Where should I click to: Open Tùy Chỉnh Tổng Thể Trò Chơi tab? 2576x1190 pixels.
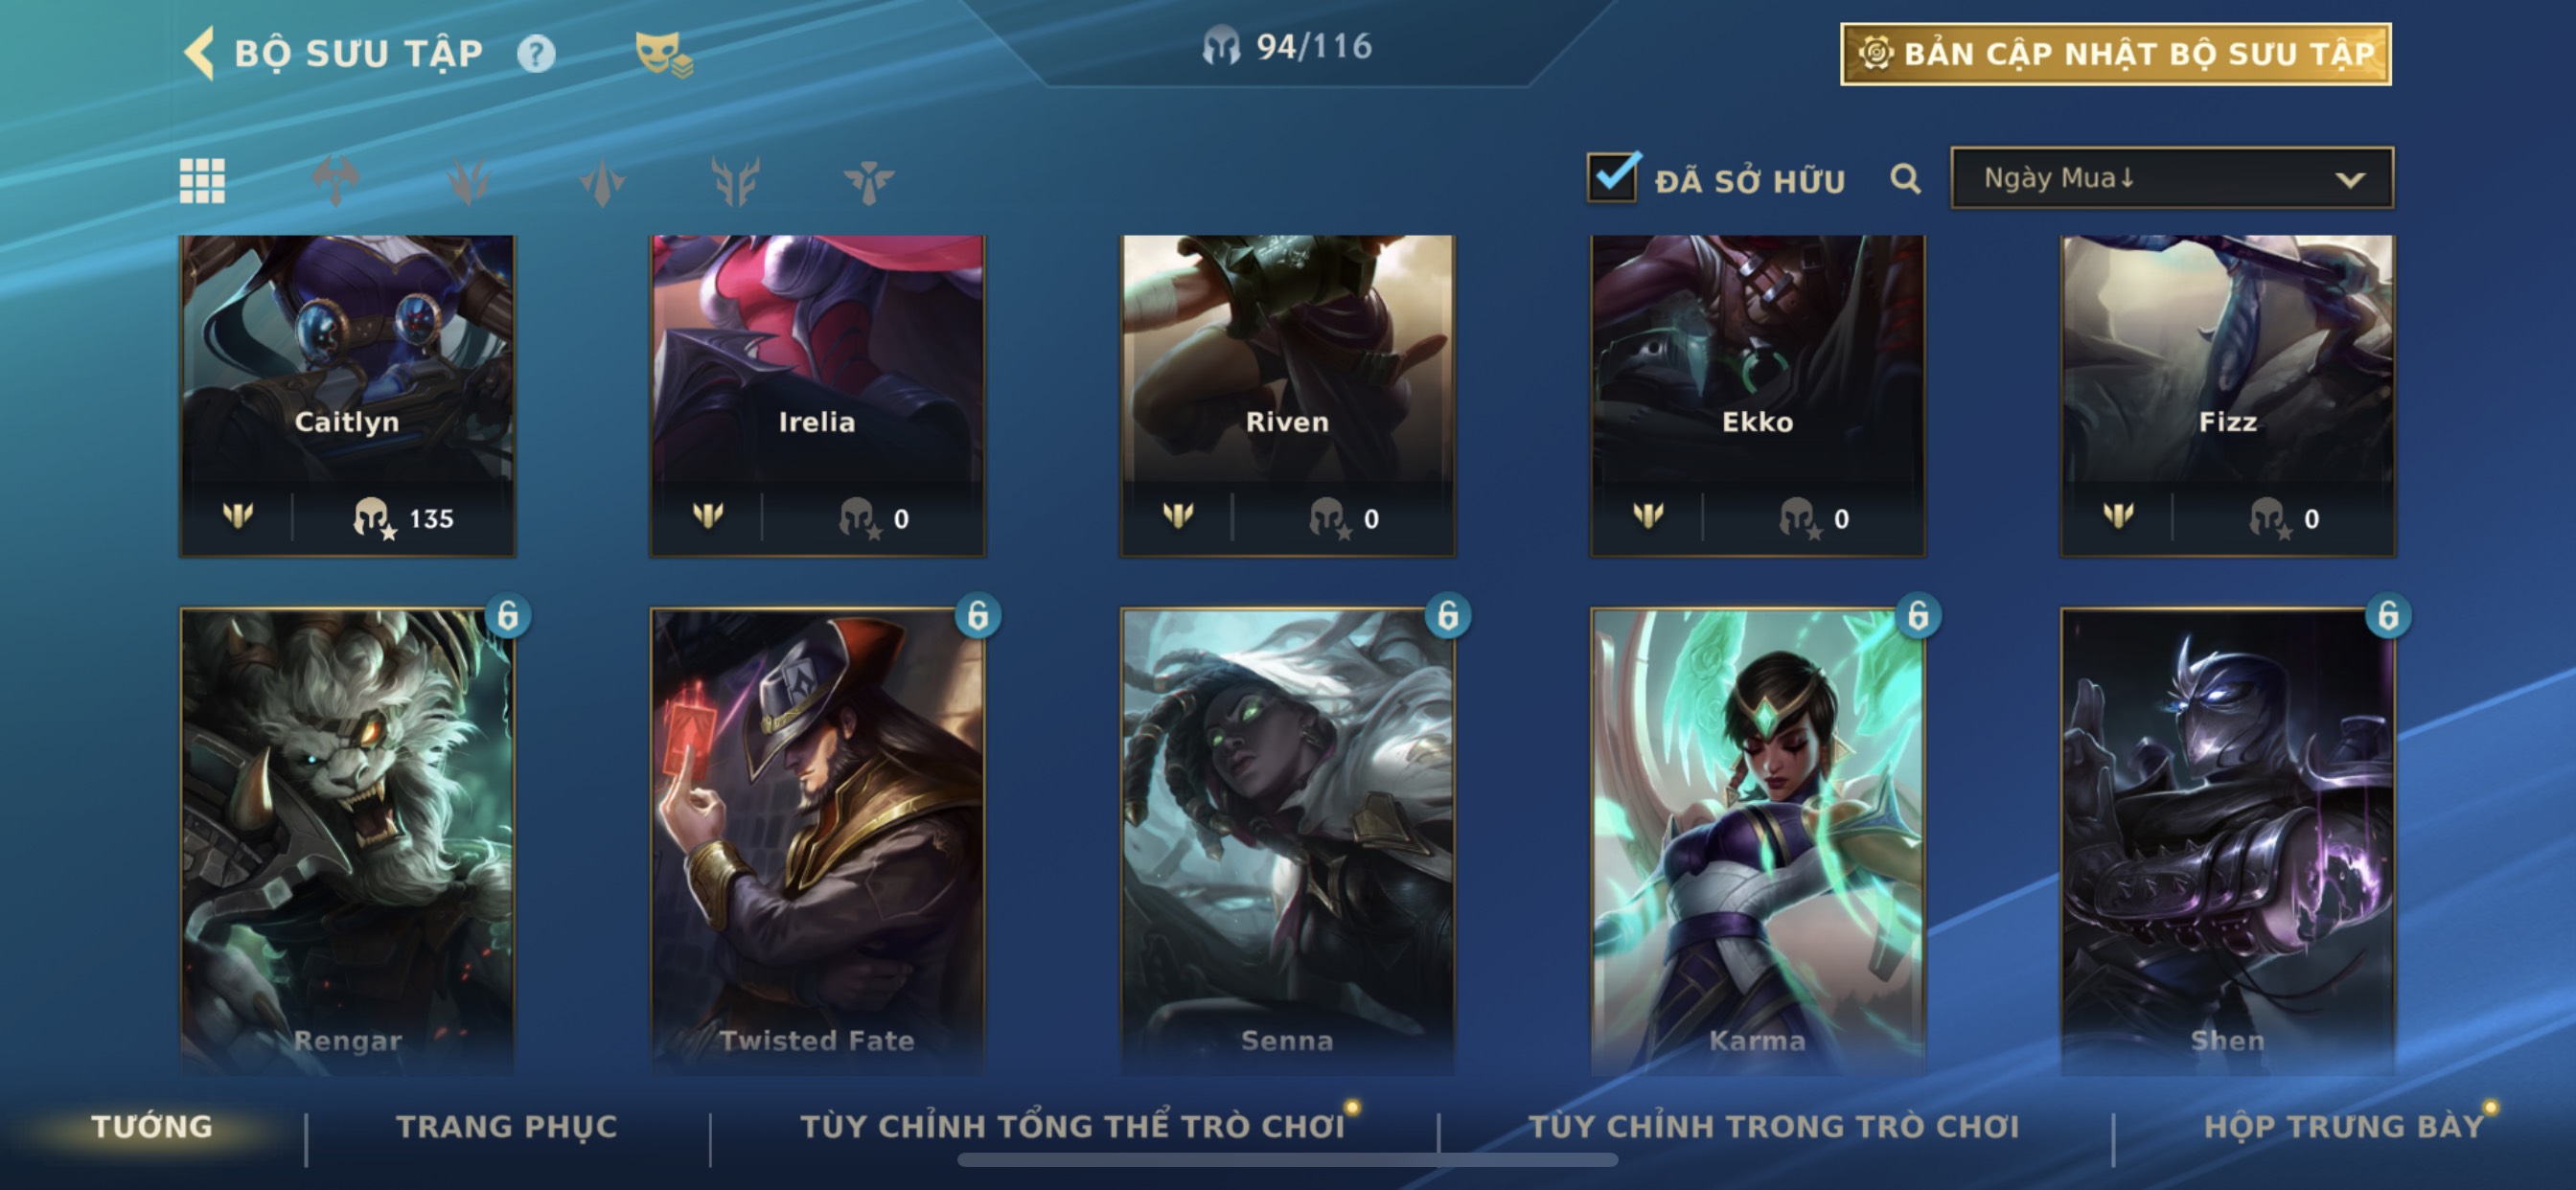(x=1072, y=1126)
